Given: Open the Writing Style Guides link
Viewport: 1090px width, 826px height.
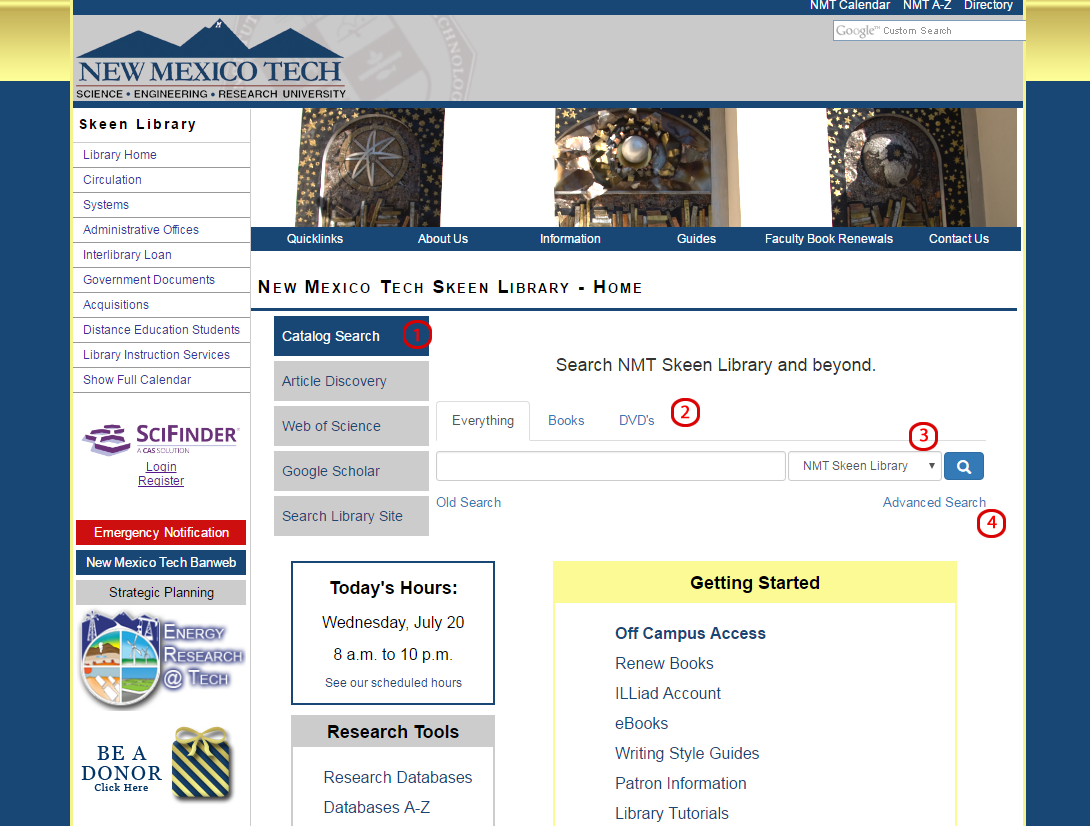Looking at the screenshot, I should tap(687, 753).
